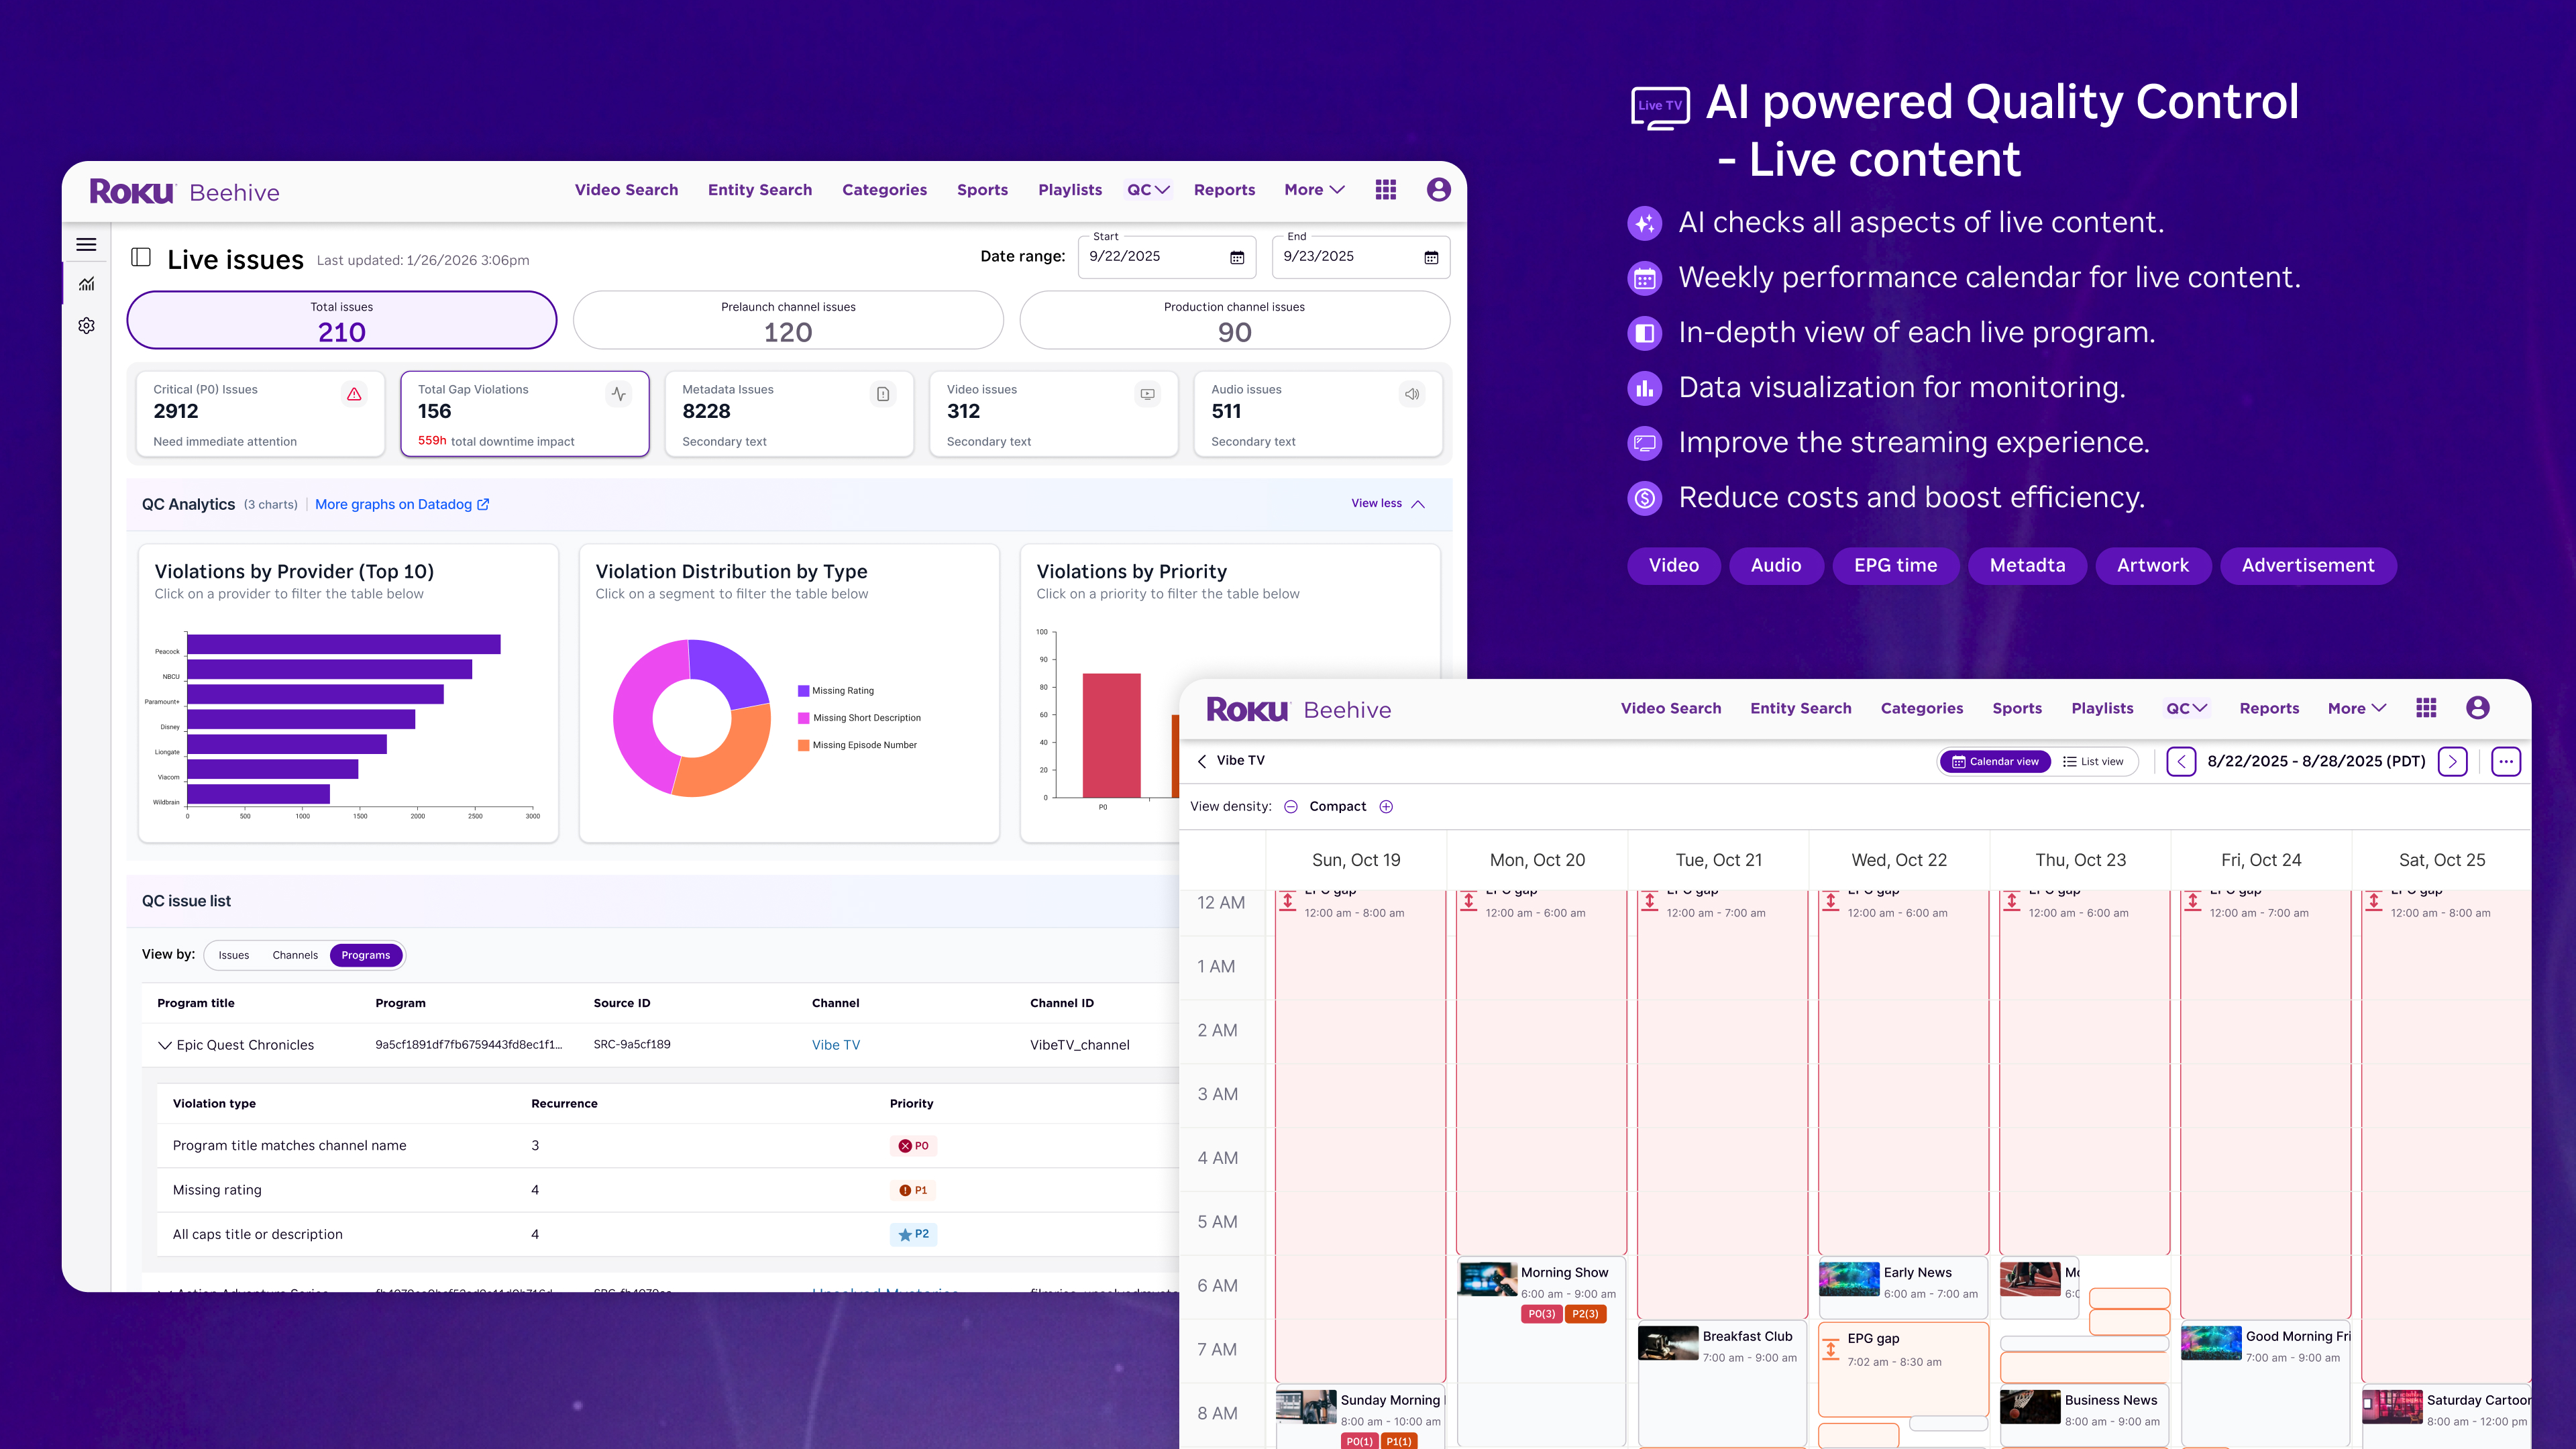Open the apps grid icon in the top nav
Image resolution: width=2576 pixels, height=1449 pixels.
click(x=1385, y=190)
